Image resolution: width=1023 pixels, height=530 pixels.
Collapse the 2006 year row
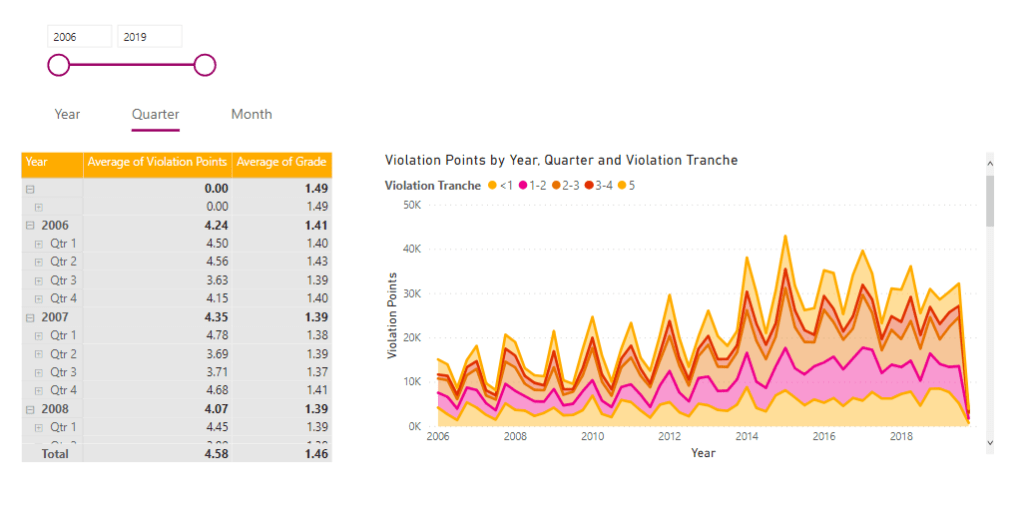[30, 225]
